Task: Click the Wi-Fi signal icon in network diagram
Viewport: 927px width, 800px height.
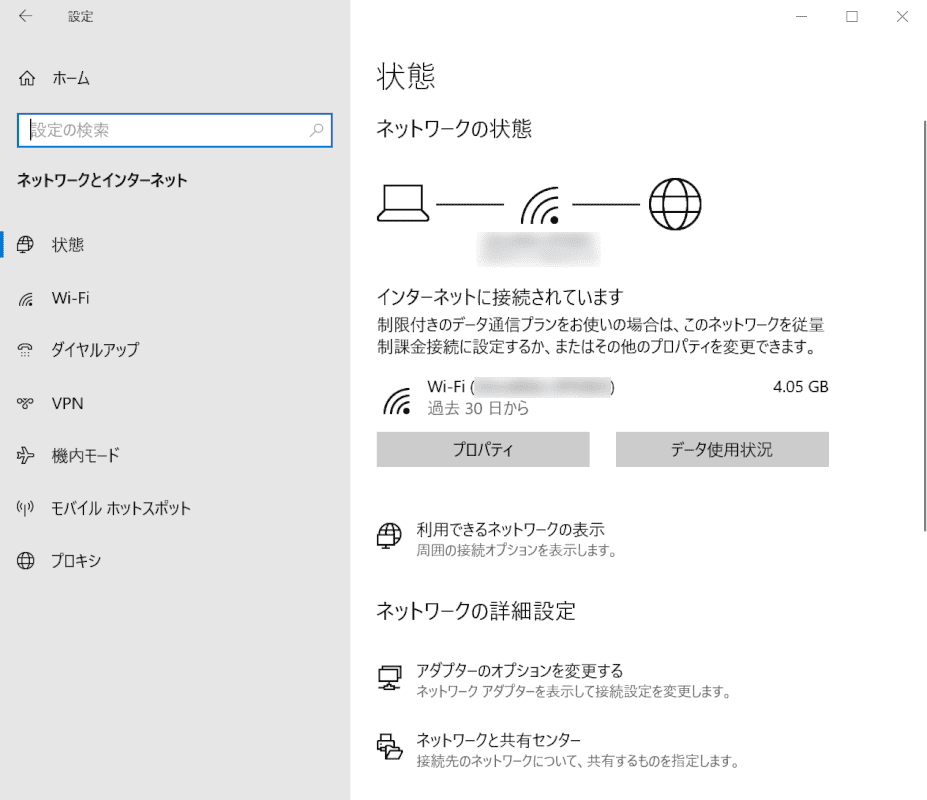Action: (540, 206)
